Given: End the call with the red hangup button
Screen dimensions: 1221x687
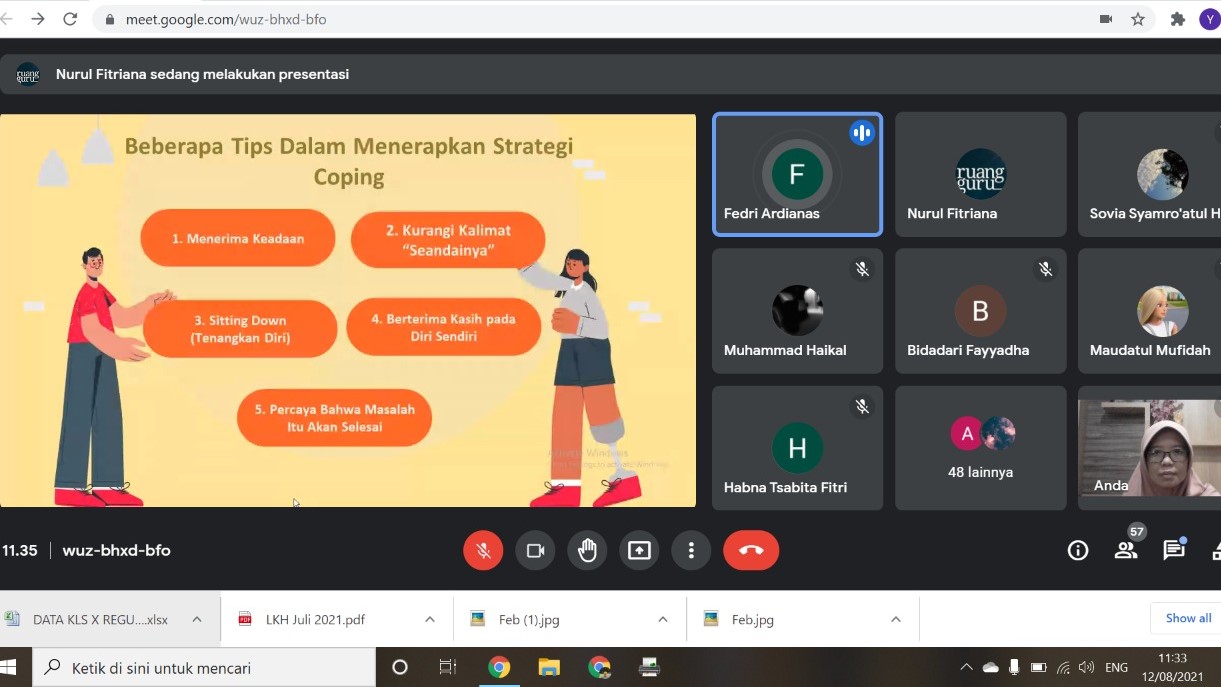Looking at the screenshot, I should click(751, 550).
